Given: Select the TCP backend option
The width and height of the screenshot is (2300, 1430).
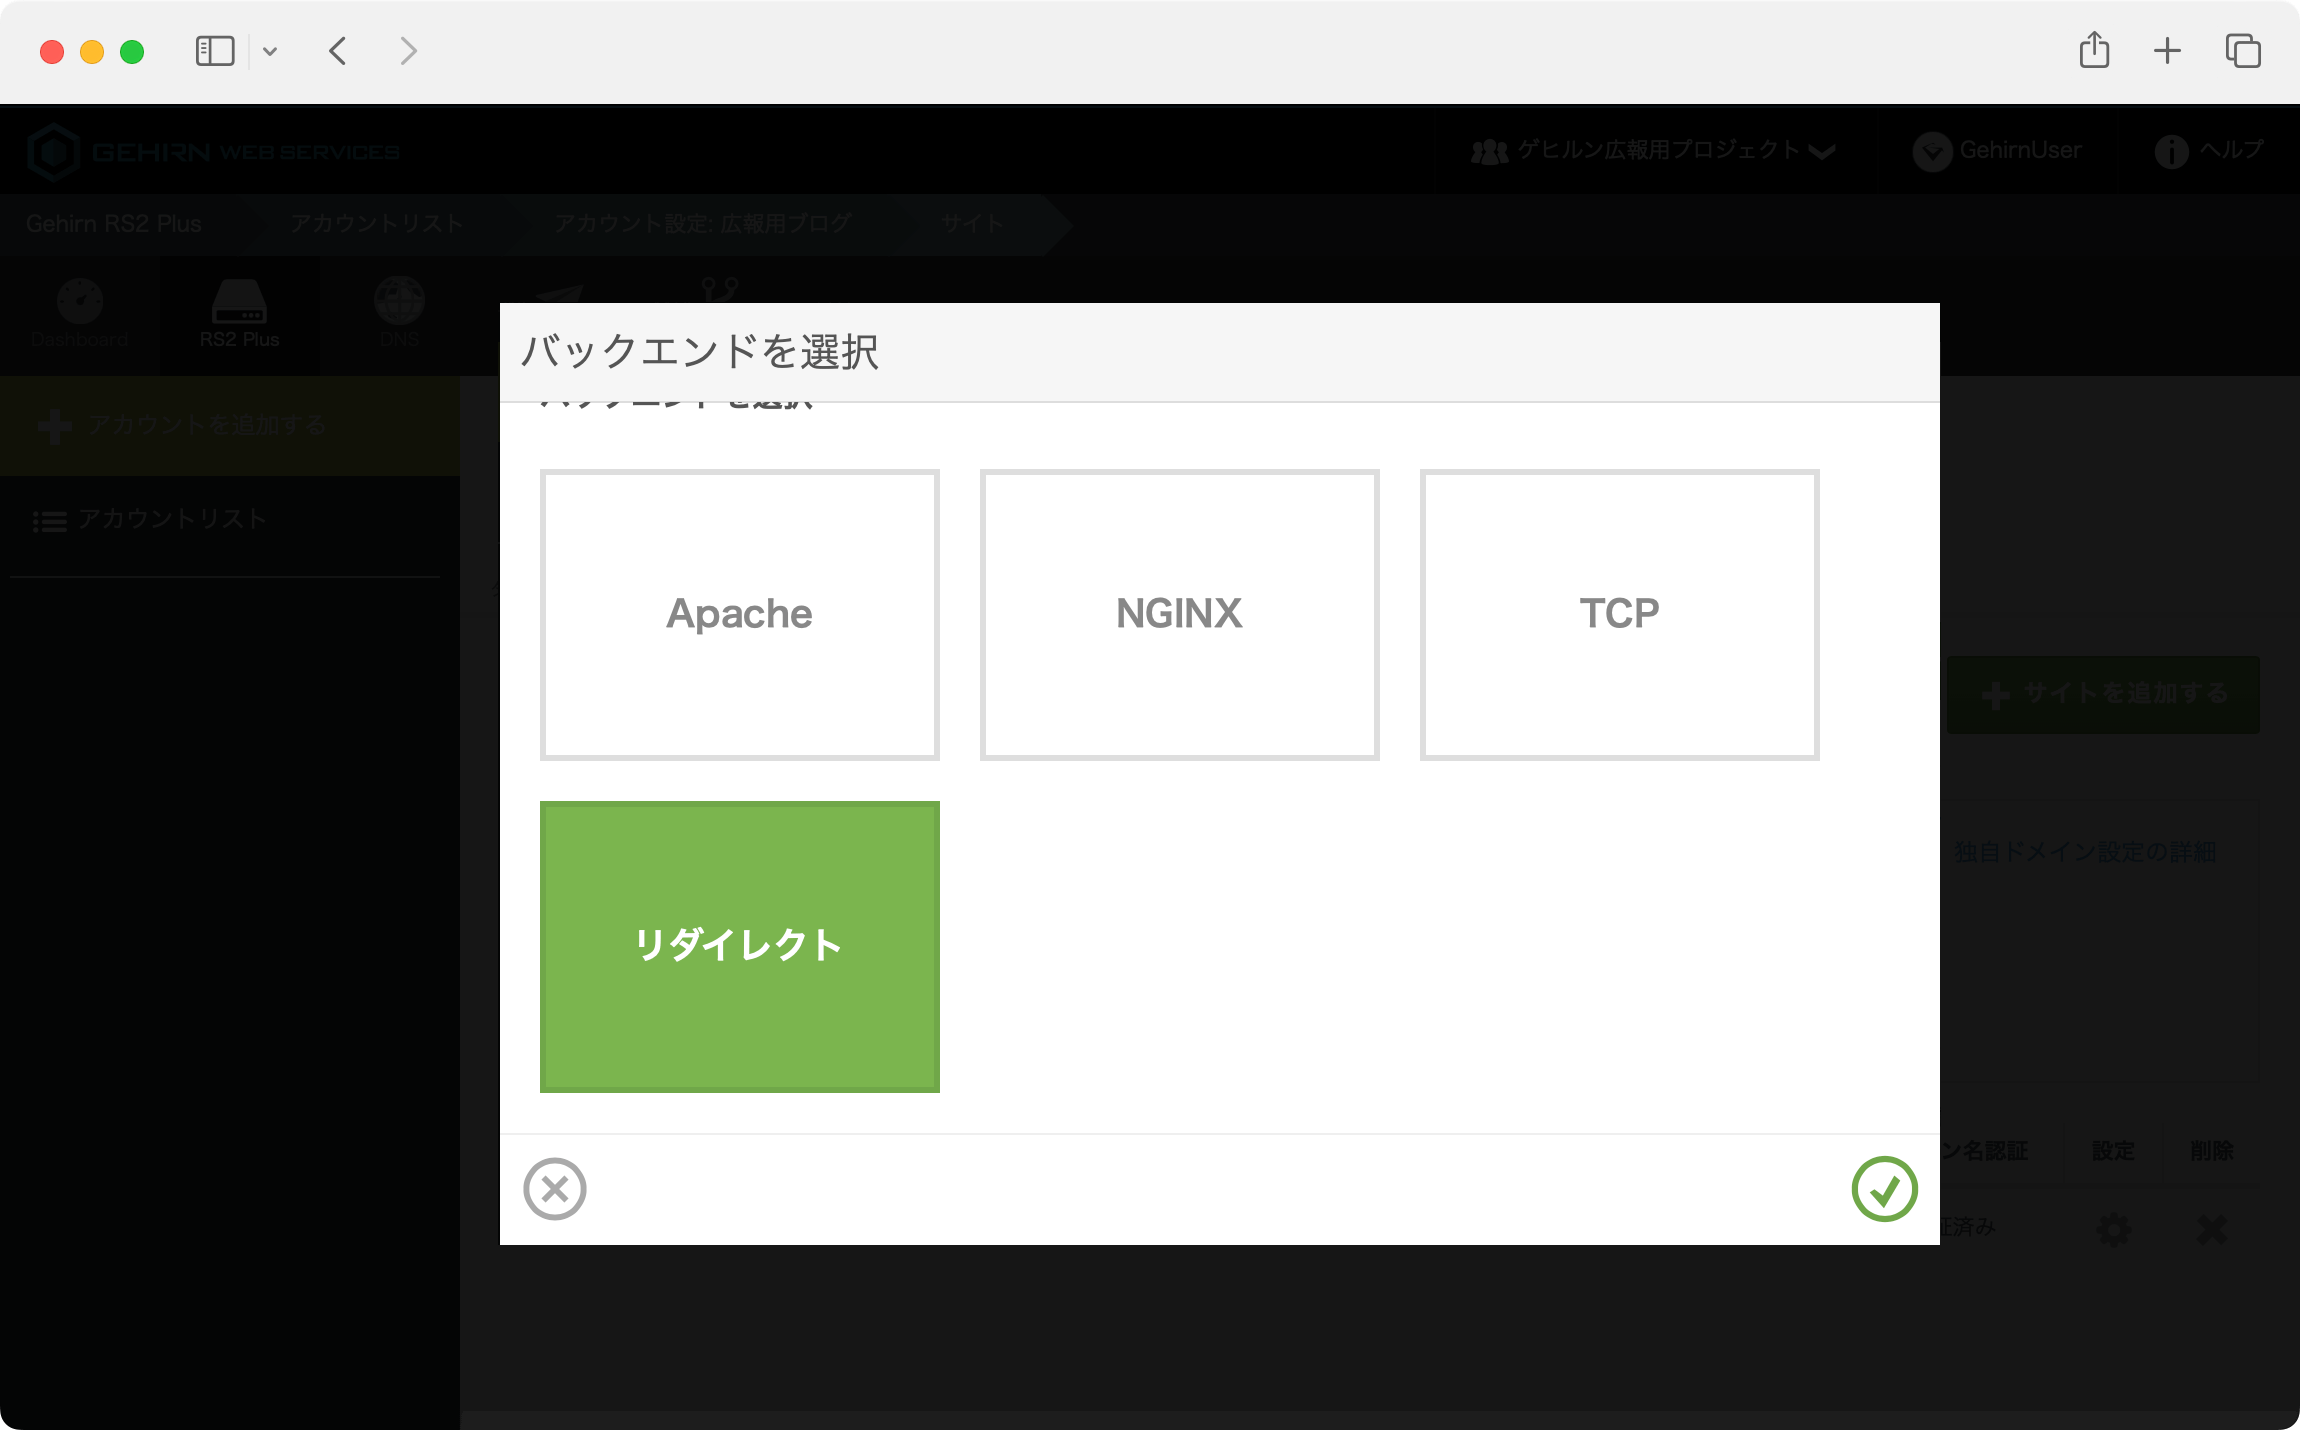Looking at the screenshot, I should [1618, 614].
